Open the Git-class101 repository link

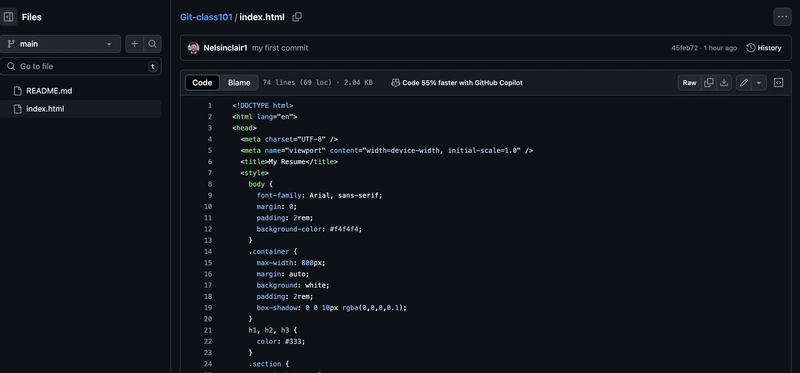(206, 17)
